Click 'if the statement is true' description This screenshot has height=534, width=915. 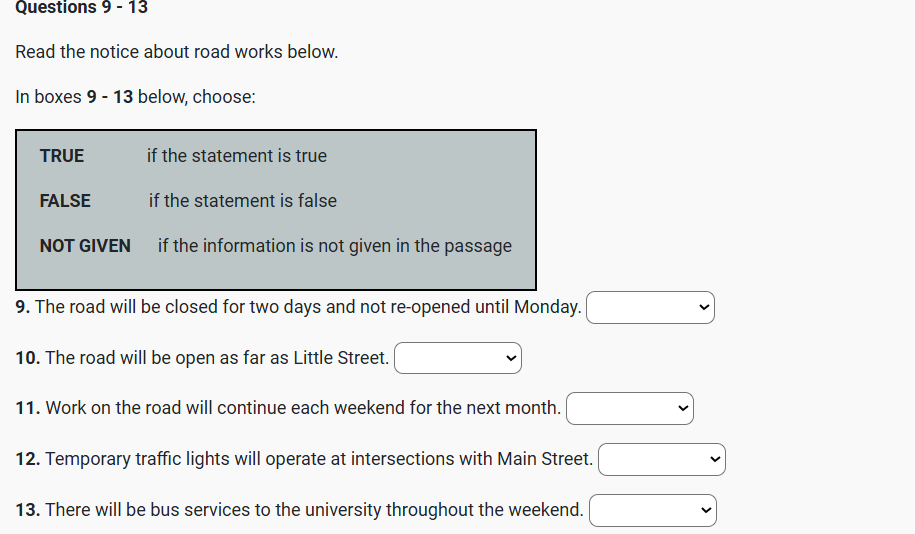tap(237, 156)
